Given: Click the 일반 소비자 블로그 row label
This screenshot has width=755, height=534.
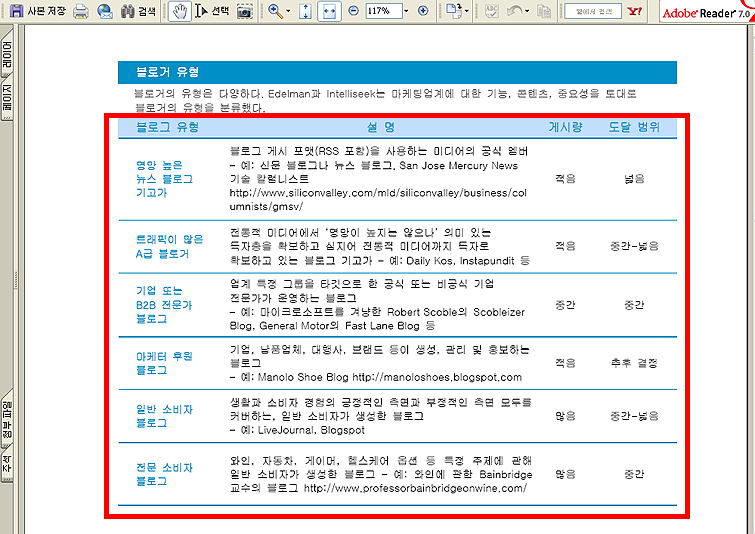Looking at the screenshot, I should tap(164, 416).
